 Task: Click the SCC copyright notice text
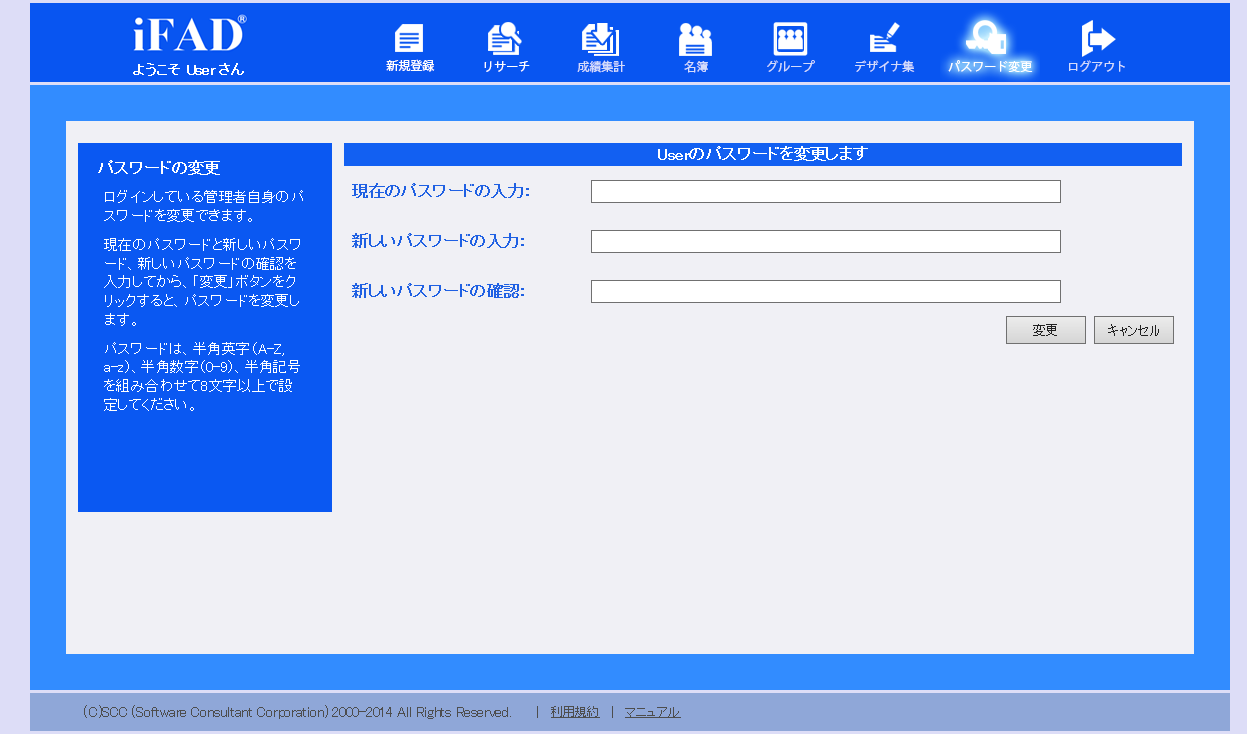297,712
